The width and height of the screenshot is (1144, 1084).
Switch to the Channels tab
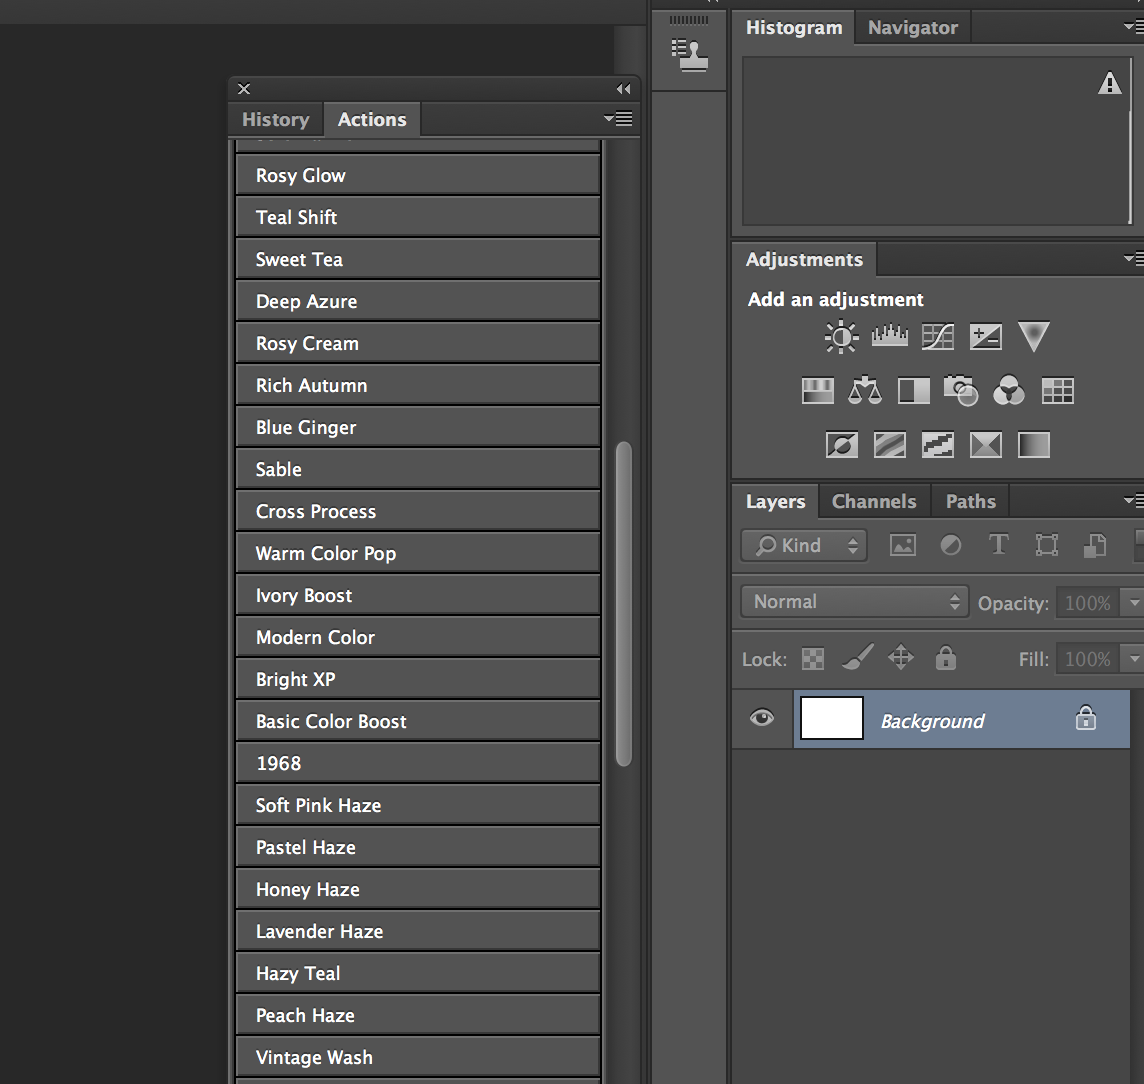click(x=874, y=502)
